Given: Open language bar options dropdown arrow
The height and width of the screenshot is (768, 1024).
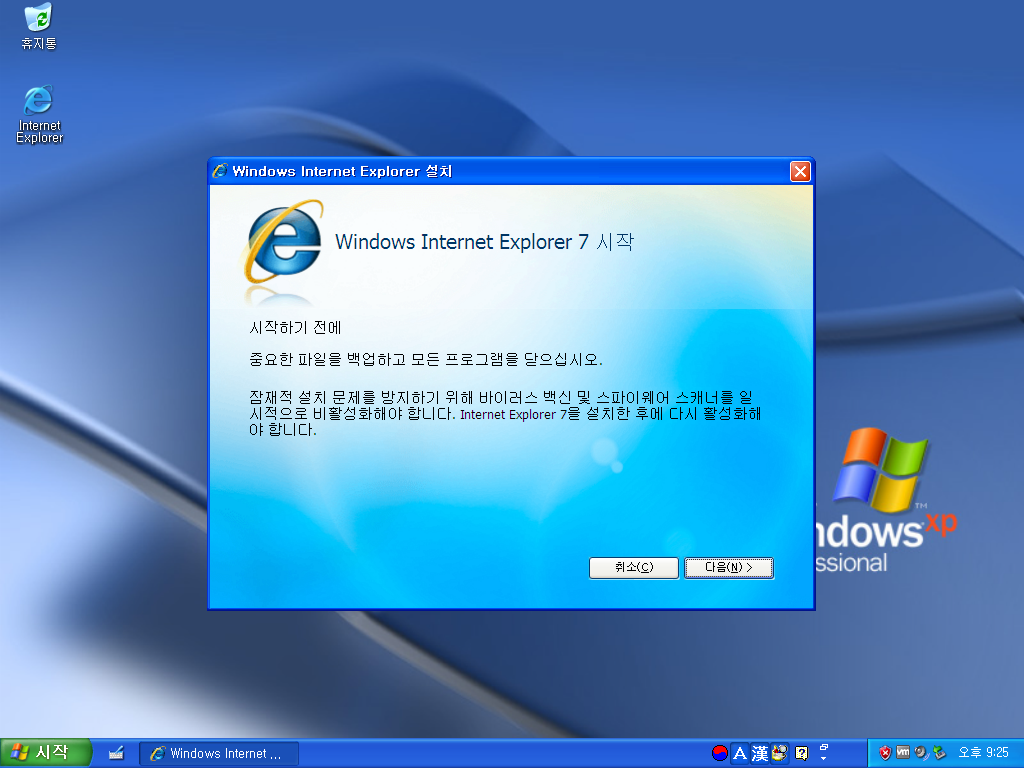Looking at the screenshot, I should 824,759.
